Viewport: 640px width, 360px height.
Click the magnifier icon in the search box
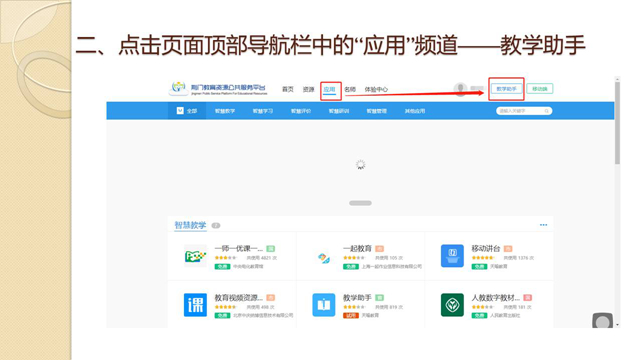pyautogui.click(x=547, y=111)
